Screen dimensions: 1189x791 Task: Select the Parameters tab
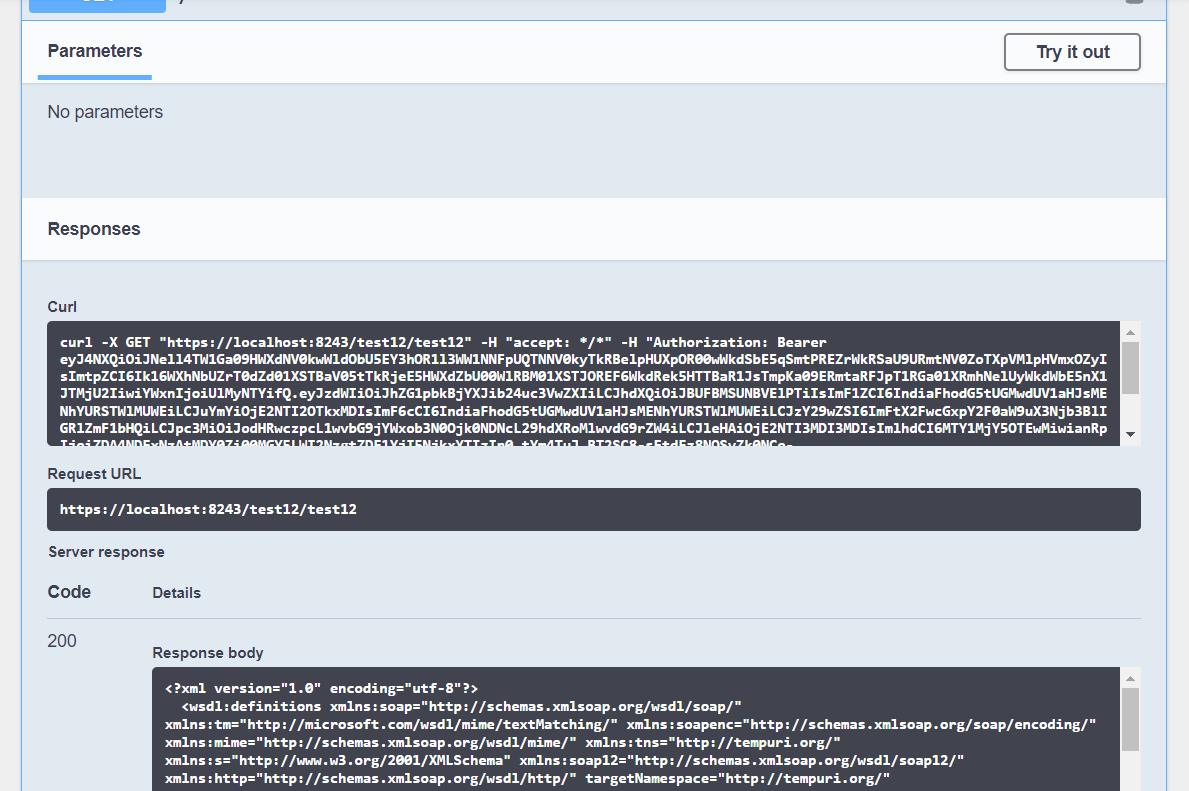(94, 51)
